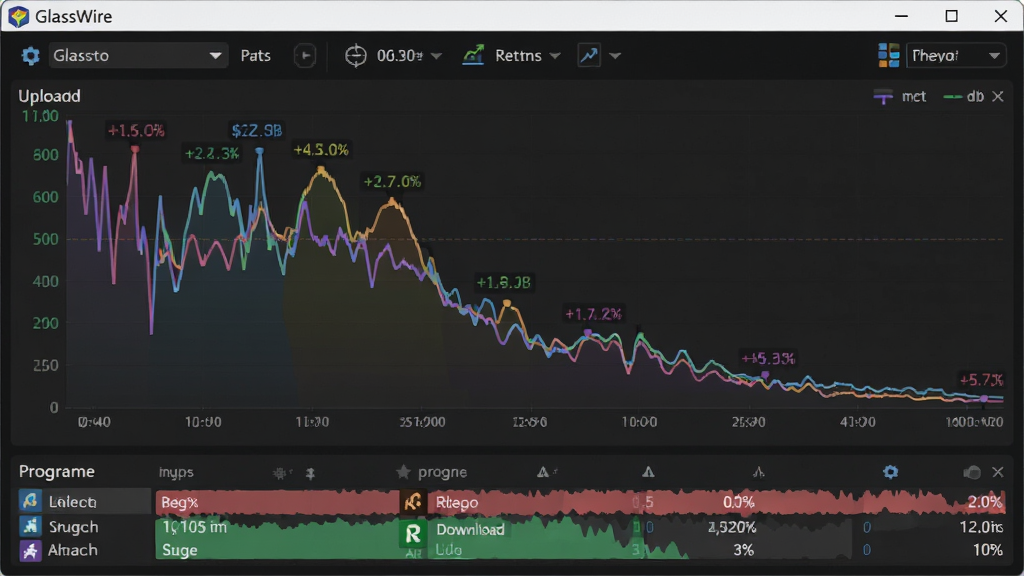Click the Lalecta app icon
Viewport: 1024px width, 576px height.
coord(30,501)
